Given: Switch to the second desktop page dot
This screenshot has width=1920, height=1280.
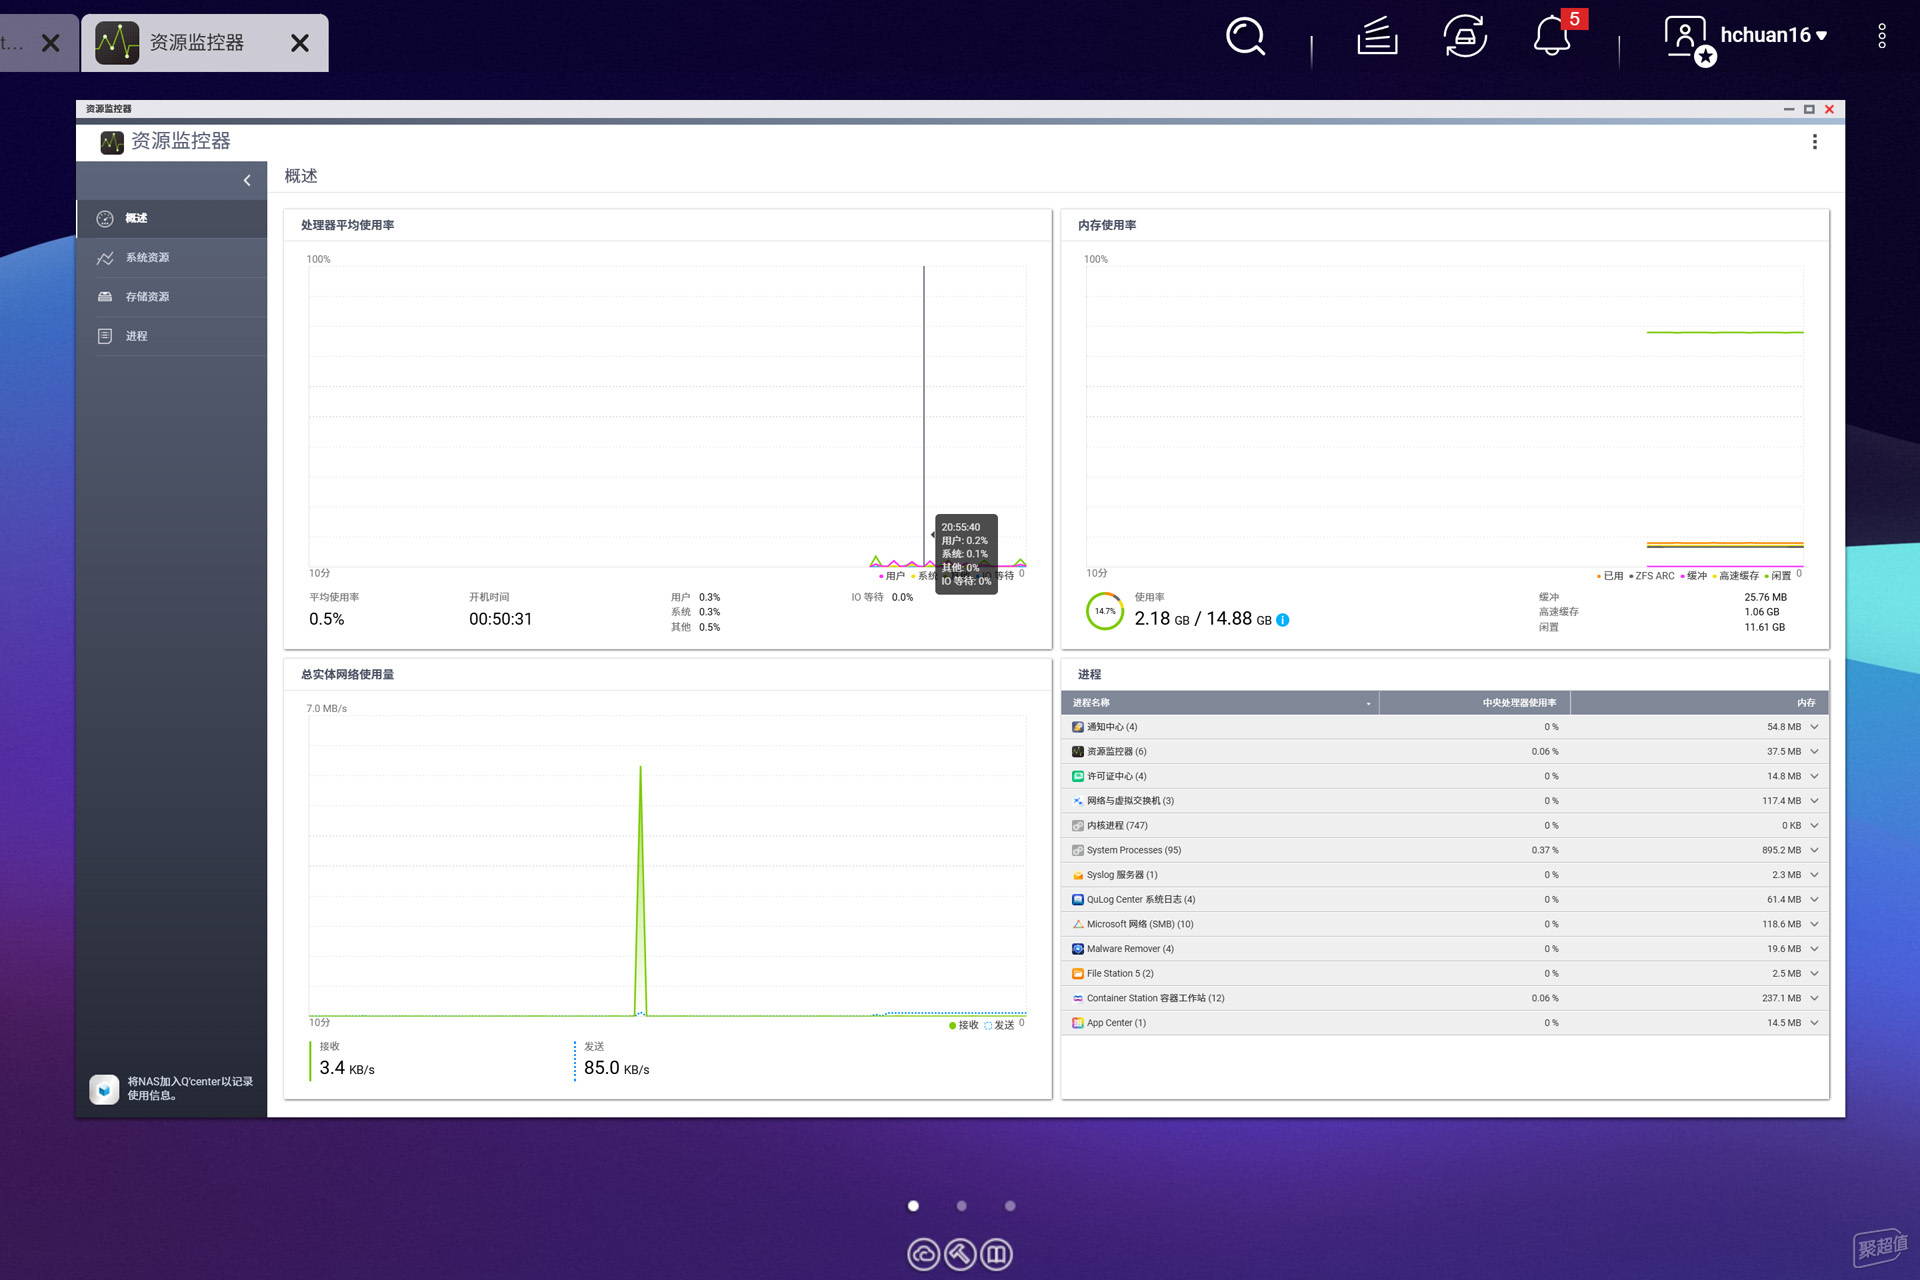Looking at the screenshot, I should pyautogui.click(x=962, y=1206).
